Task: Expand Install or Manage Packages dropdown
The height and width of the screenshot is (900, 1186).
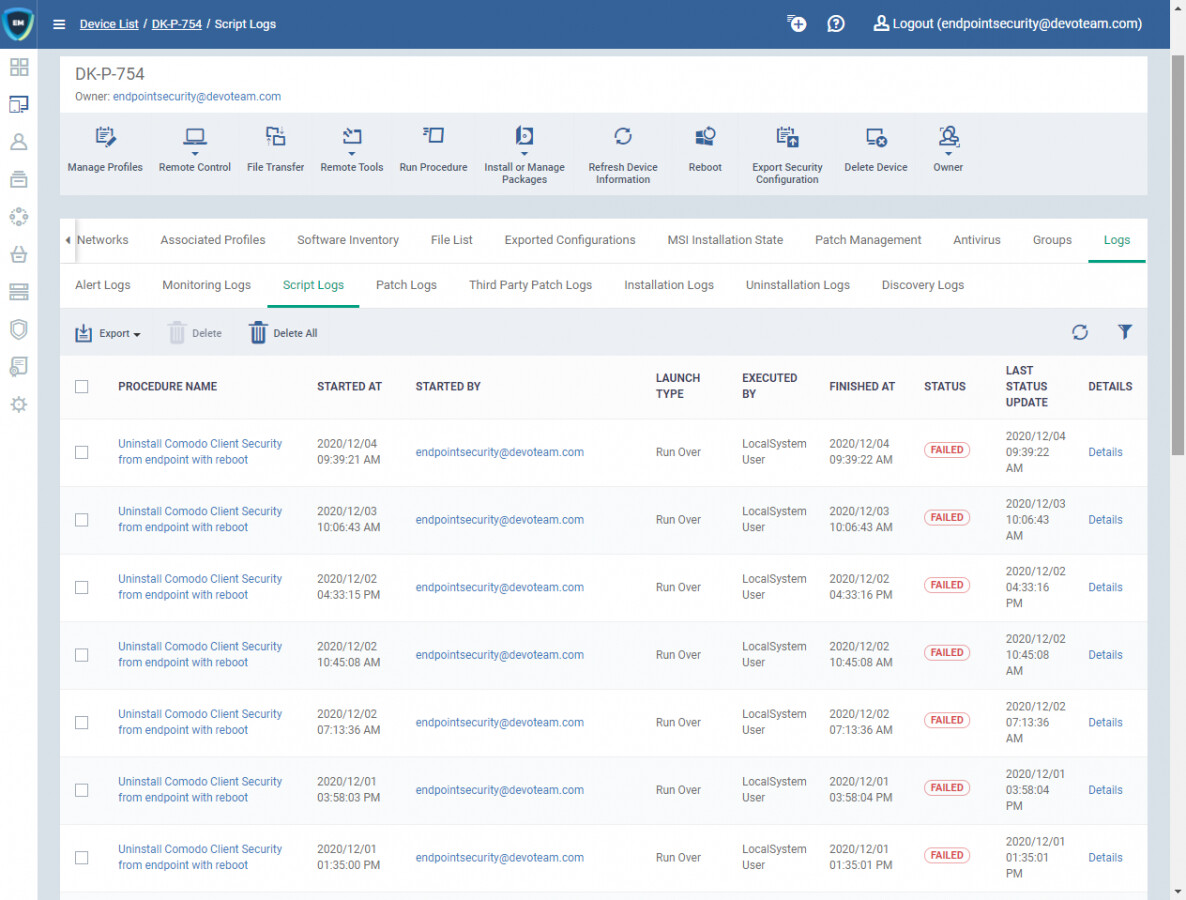Action: pyautogui.click(x=524, y=155)
